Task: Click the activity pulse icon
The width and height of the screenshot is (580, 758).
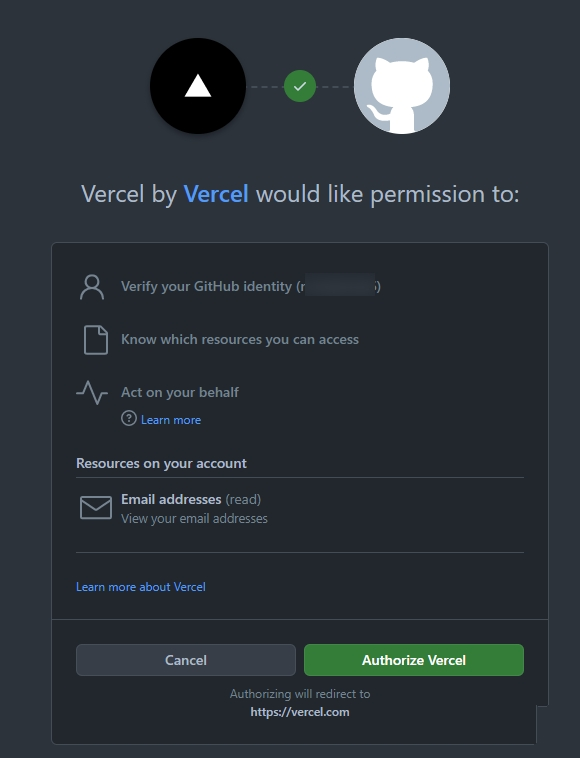Action: (92, 393)
